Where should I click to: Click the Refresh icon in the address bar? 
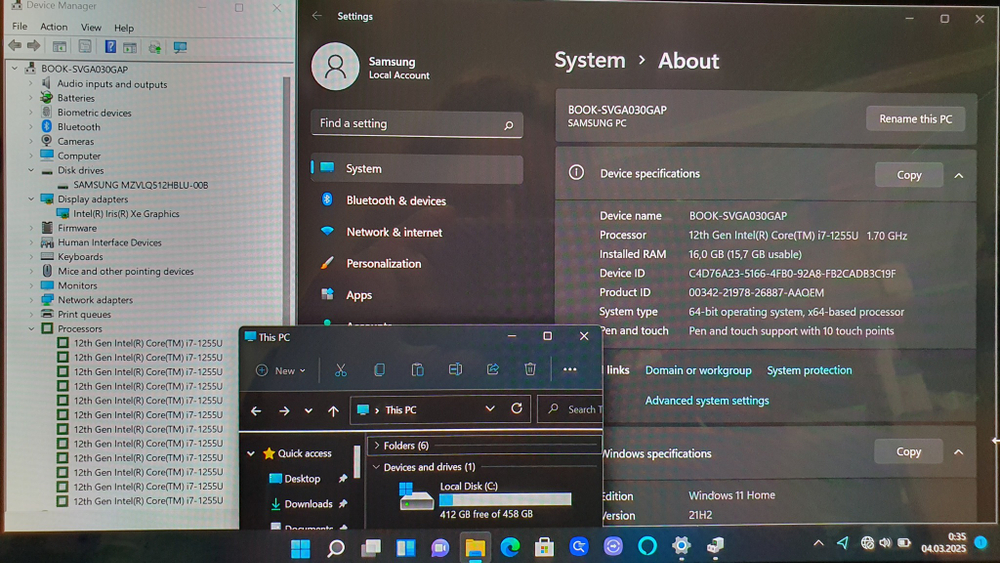point(517,409)
